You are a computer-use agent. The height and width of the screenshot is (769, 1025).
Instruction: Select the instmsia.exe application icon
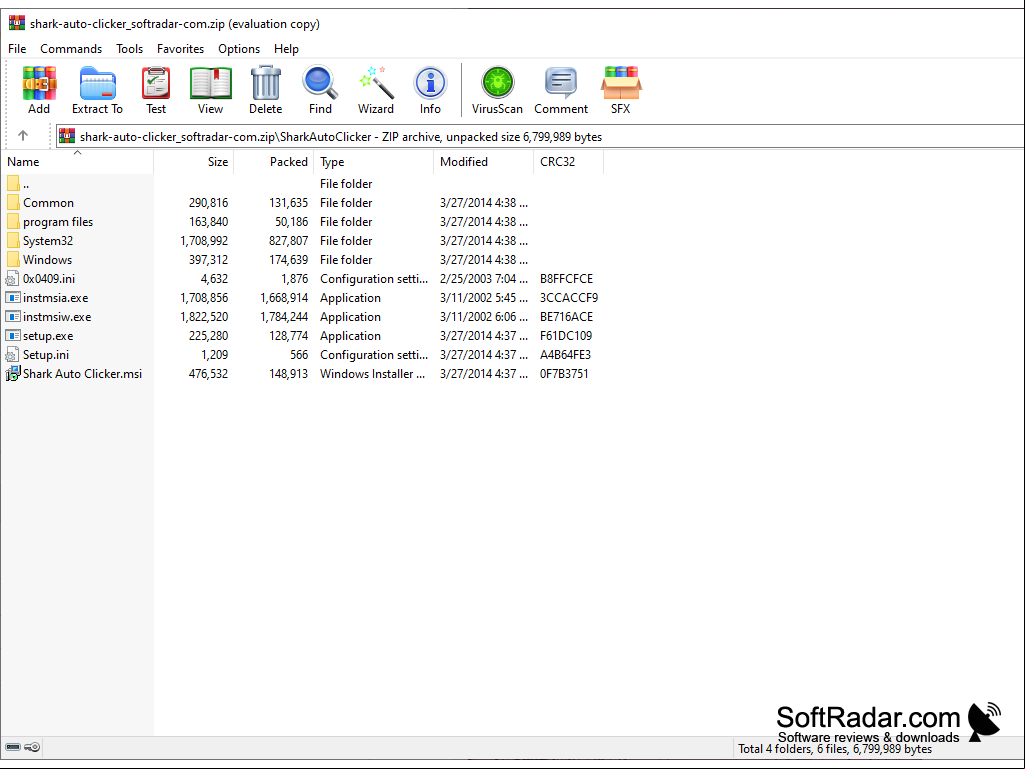coord(12,298)
